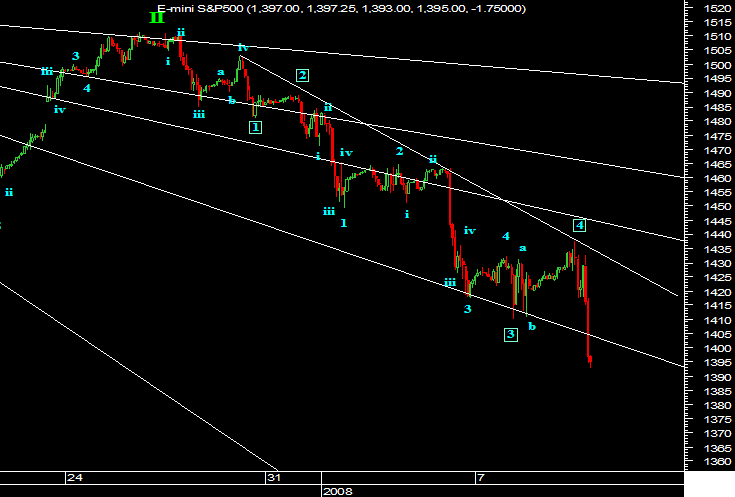This screenshot has width=735, height=497.
Task: Select the boxed wave label 4
Action: coord(580,226)
